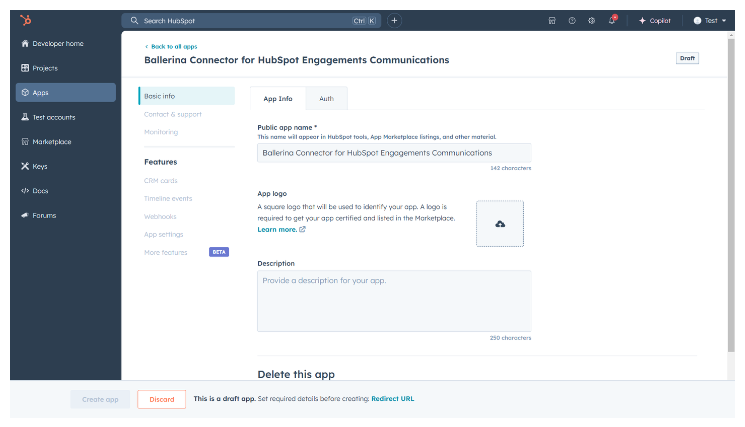Switch to the Auth tab
The image size is (745, 427).
[x=326, y=98]
